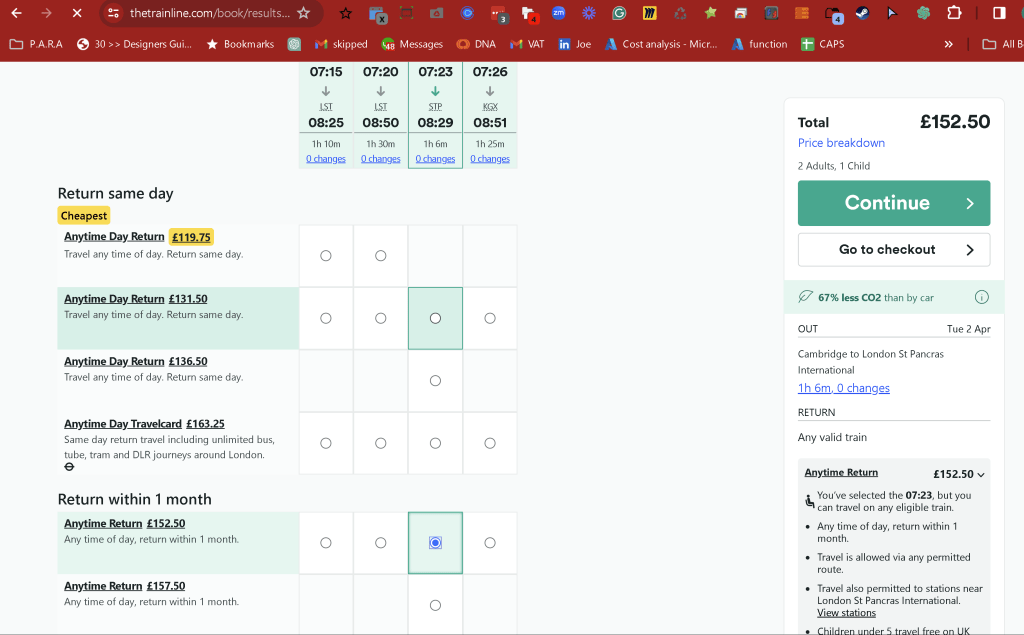Click Go to checkout
The width and height of the screenshot is (1024, 635).
[x=893, y=250]
